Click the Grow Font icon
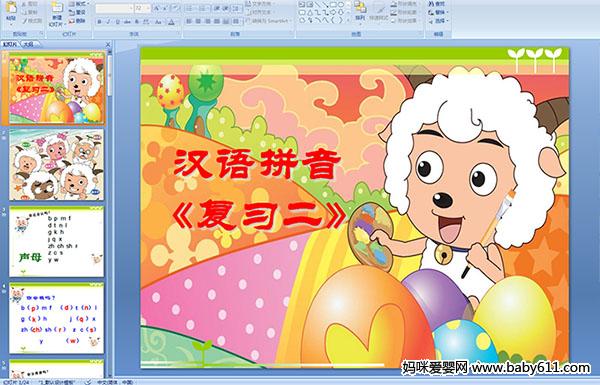 point(156,8)
